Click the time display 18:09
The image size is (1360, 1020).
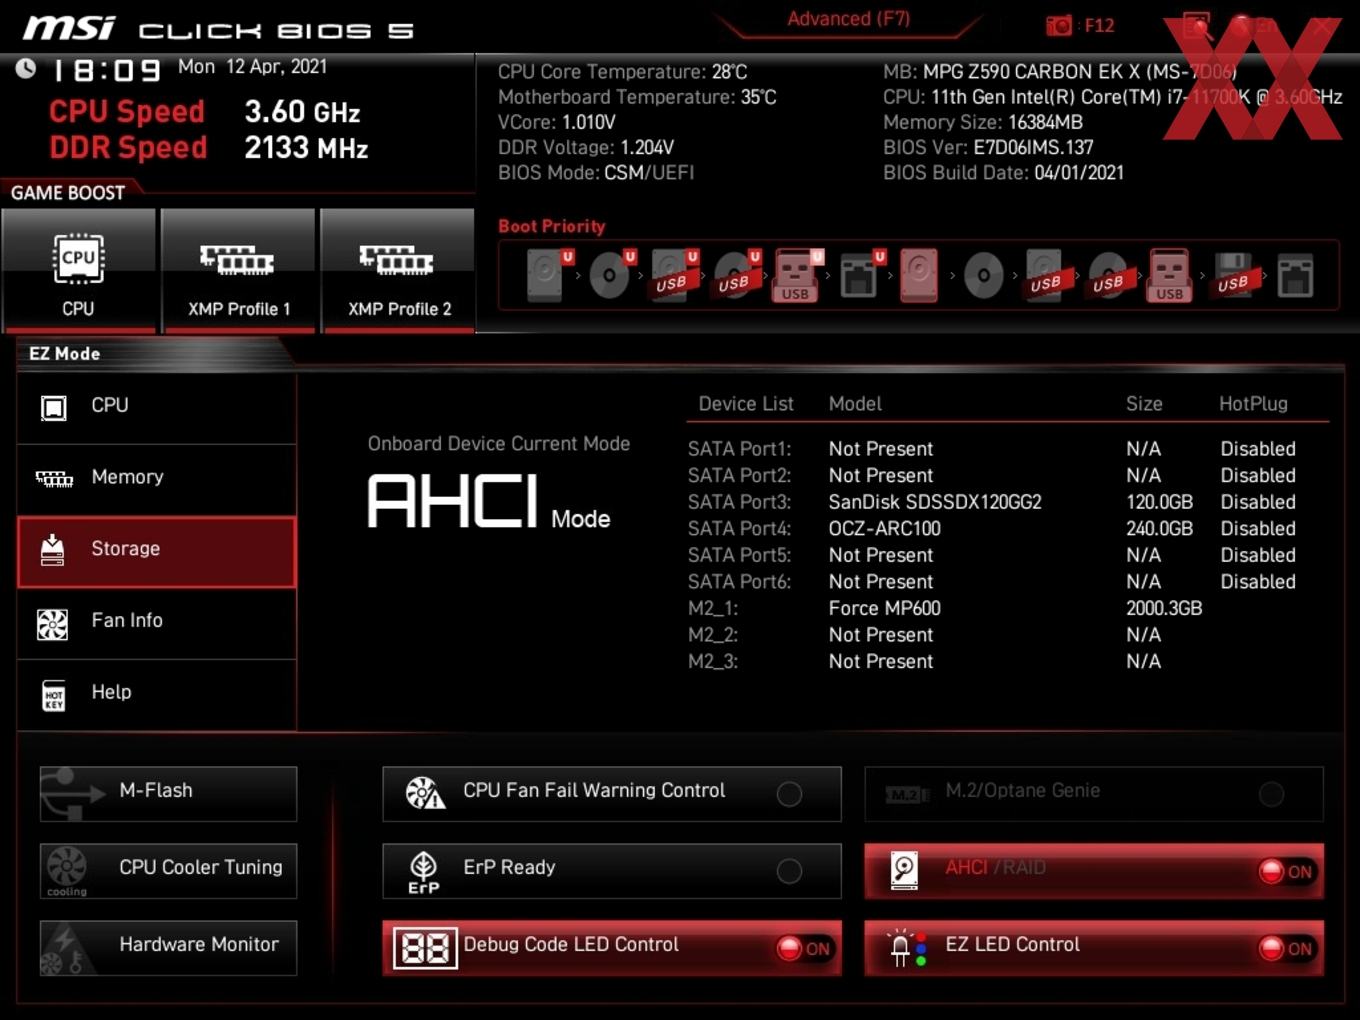click(x=106, y=70)
